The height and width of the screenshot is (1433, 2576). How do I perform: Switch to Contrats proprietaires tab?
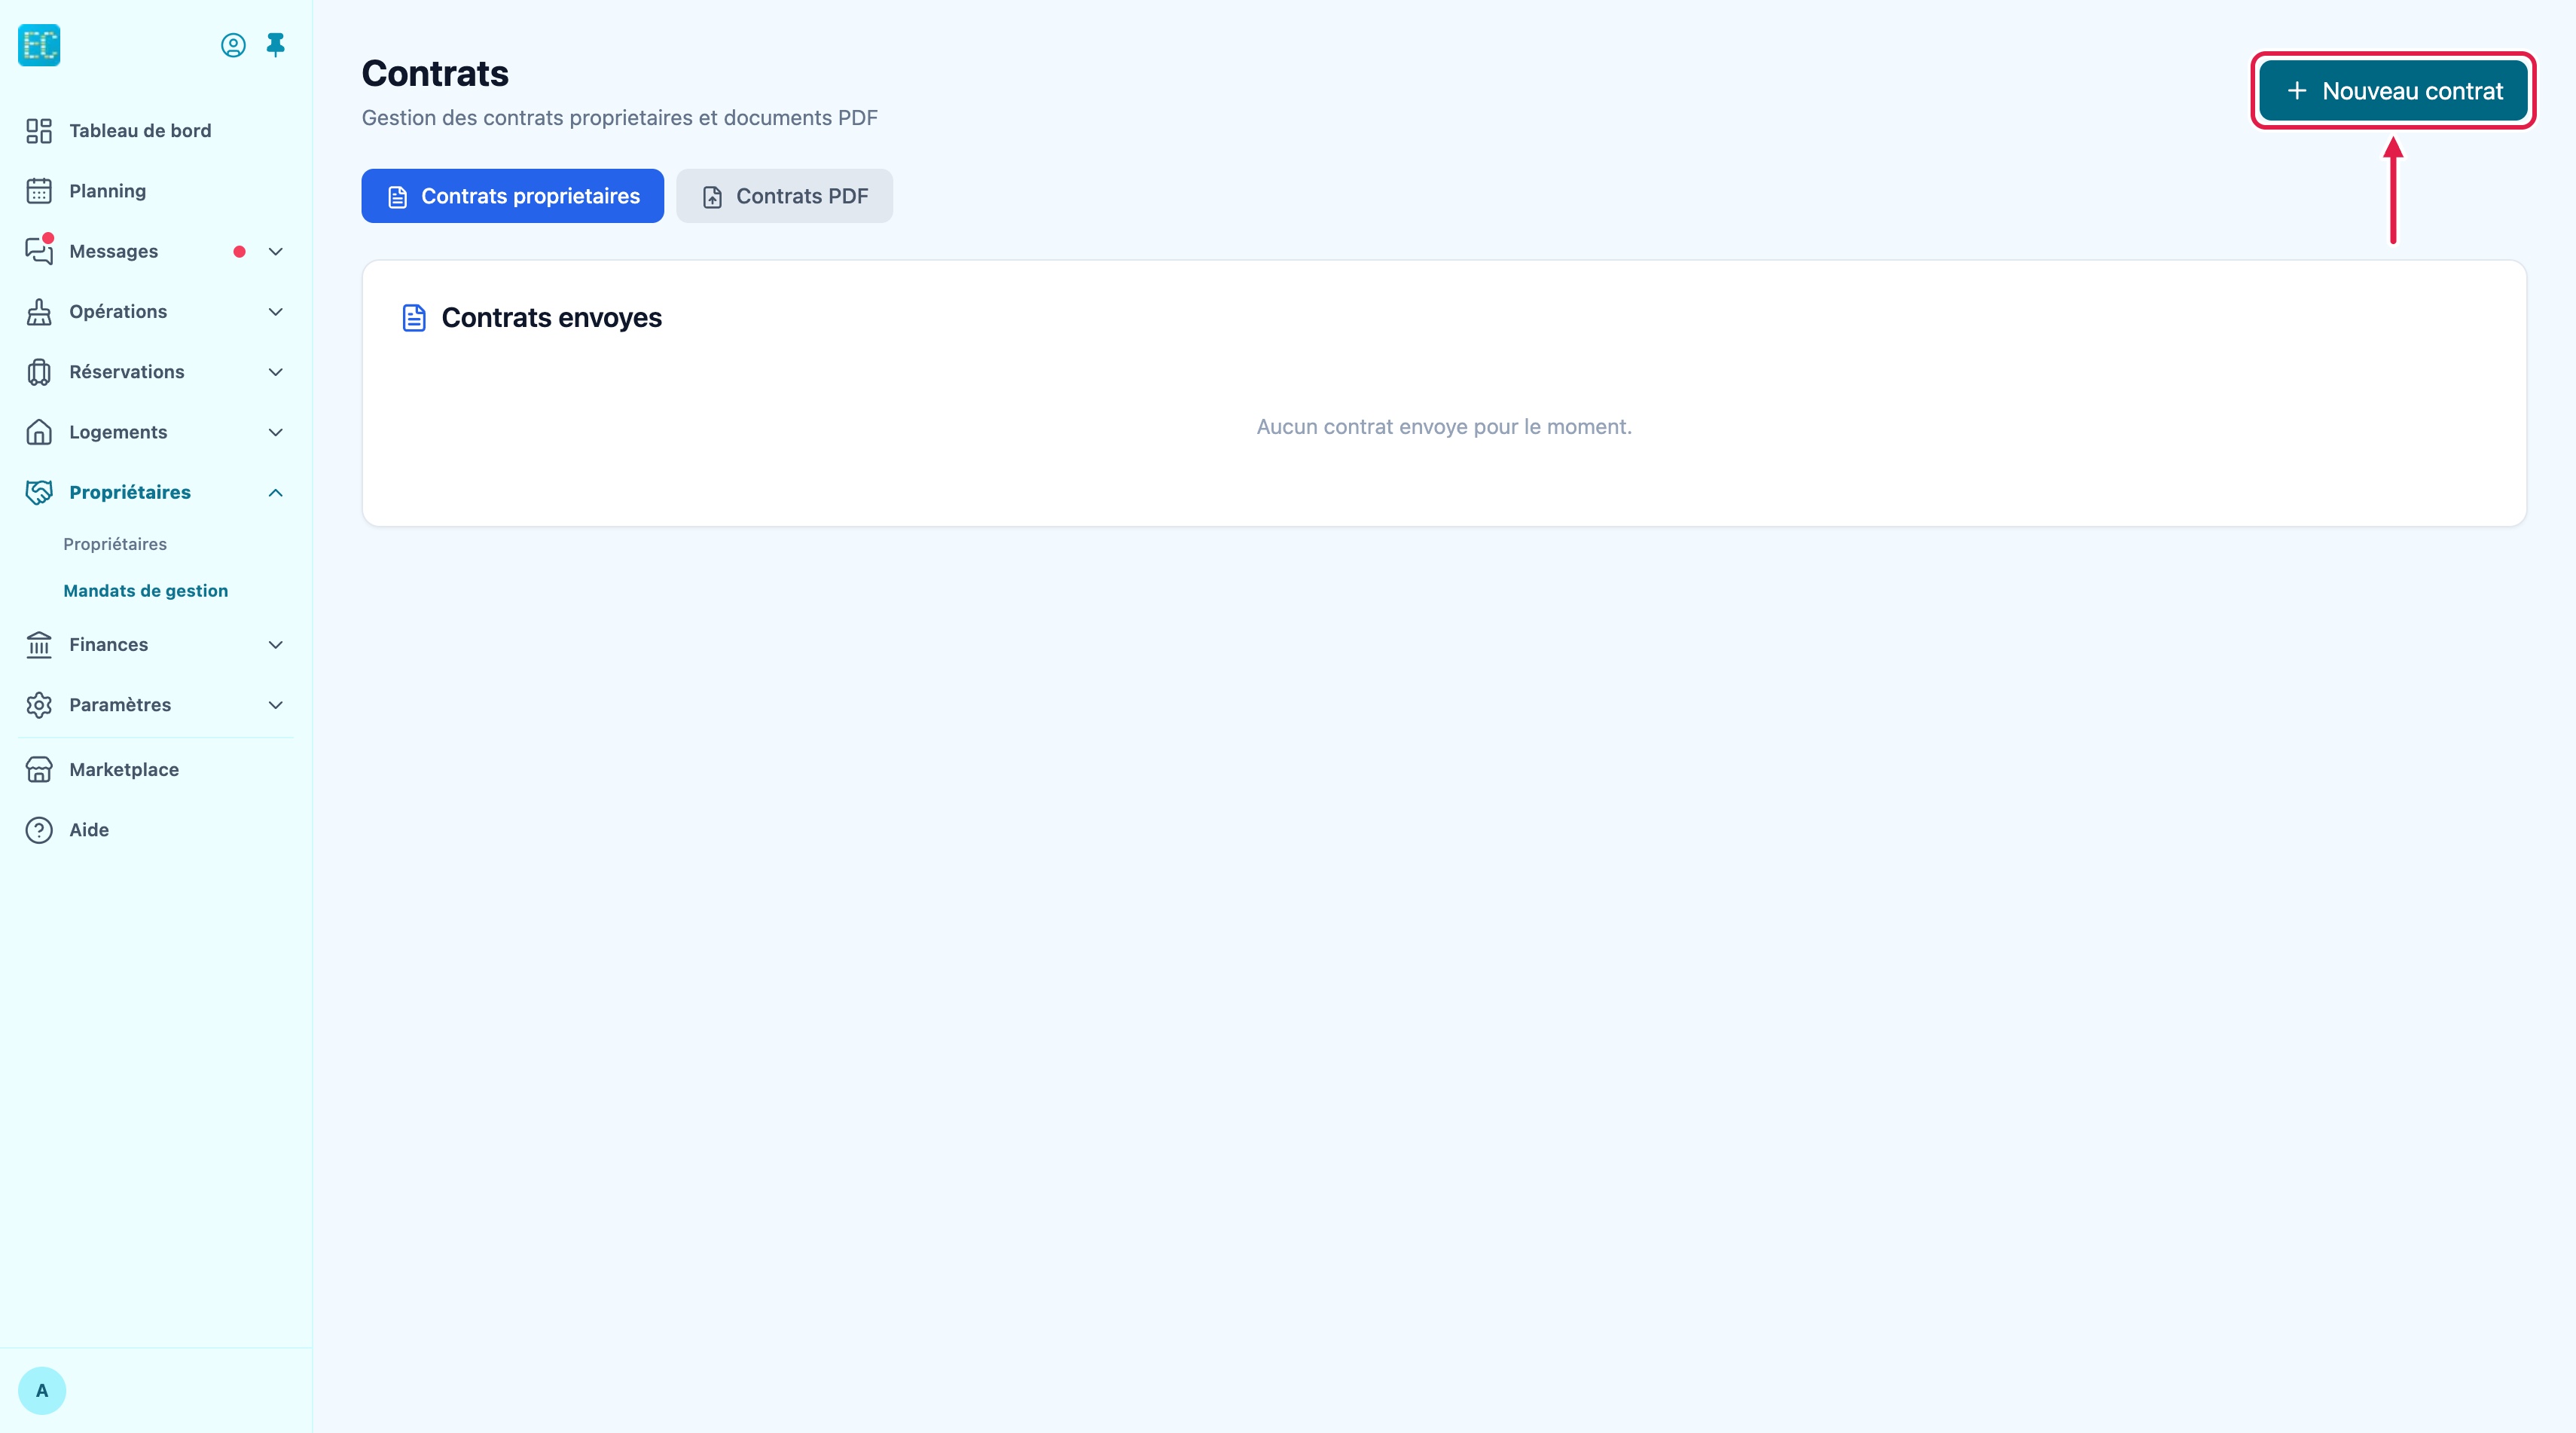pos(512,196)
